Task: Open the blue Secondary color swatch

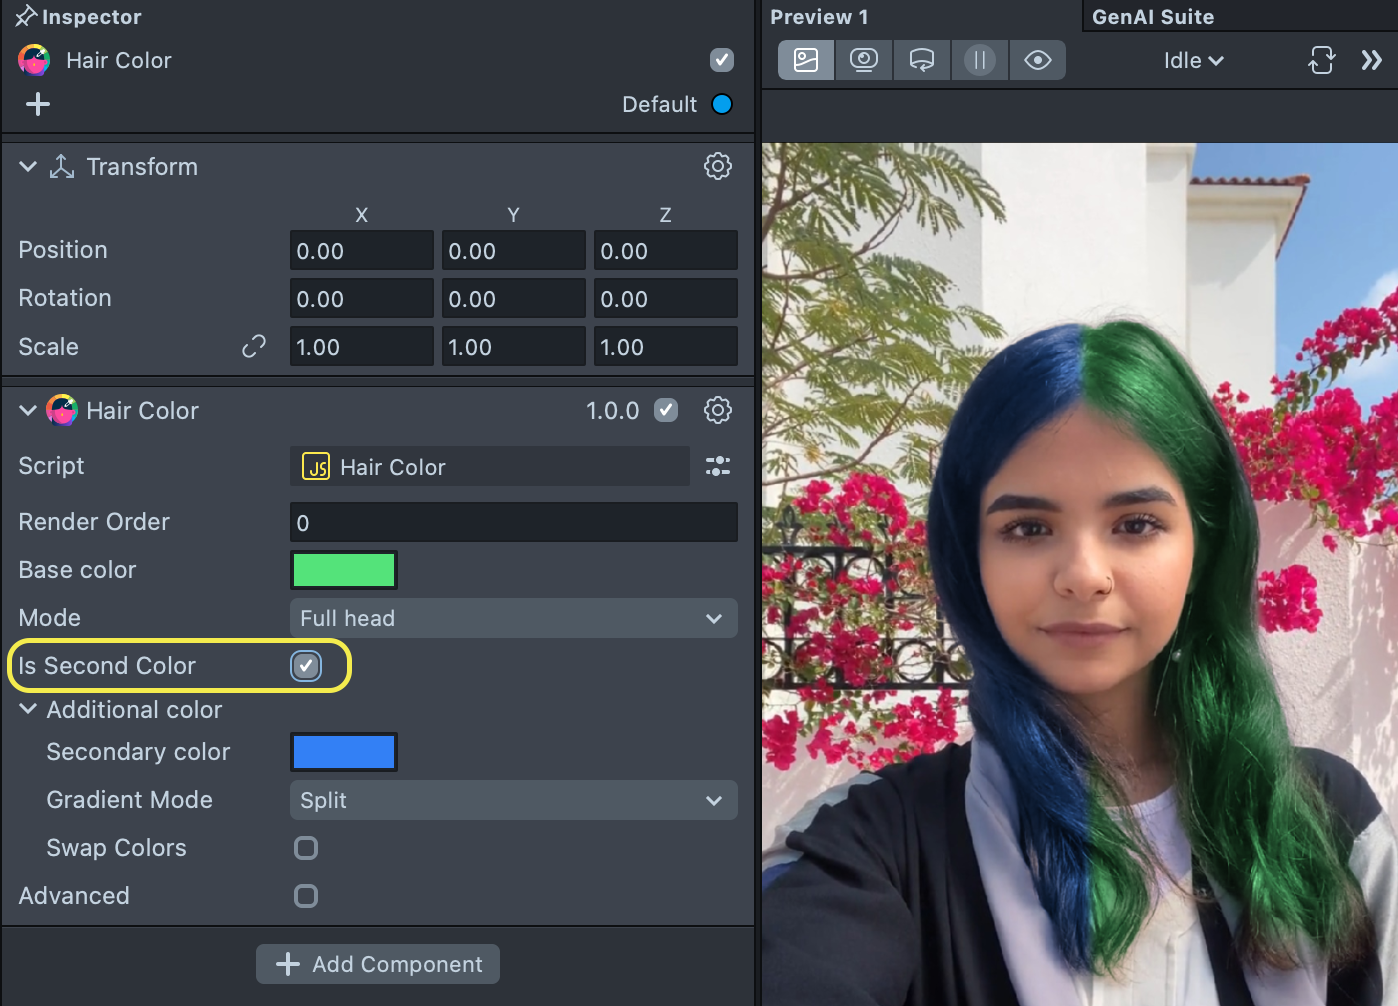Action: click(x=343, y=752)
